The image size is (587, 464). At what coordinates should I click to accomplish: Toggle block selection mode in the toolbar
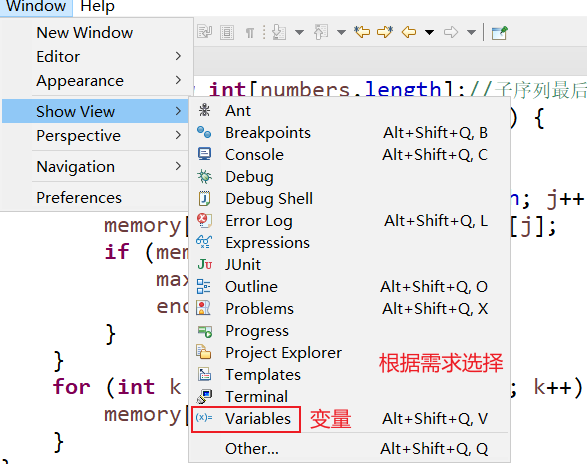pos(227,33)
